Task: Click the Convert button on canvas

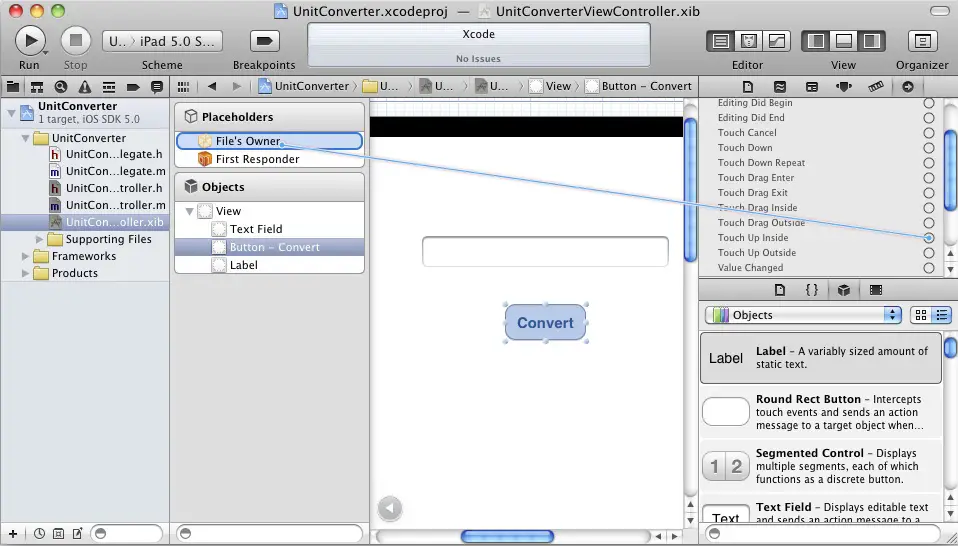Action: point(545,323)
